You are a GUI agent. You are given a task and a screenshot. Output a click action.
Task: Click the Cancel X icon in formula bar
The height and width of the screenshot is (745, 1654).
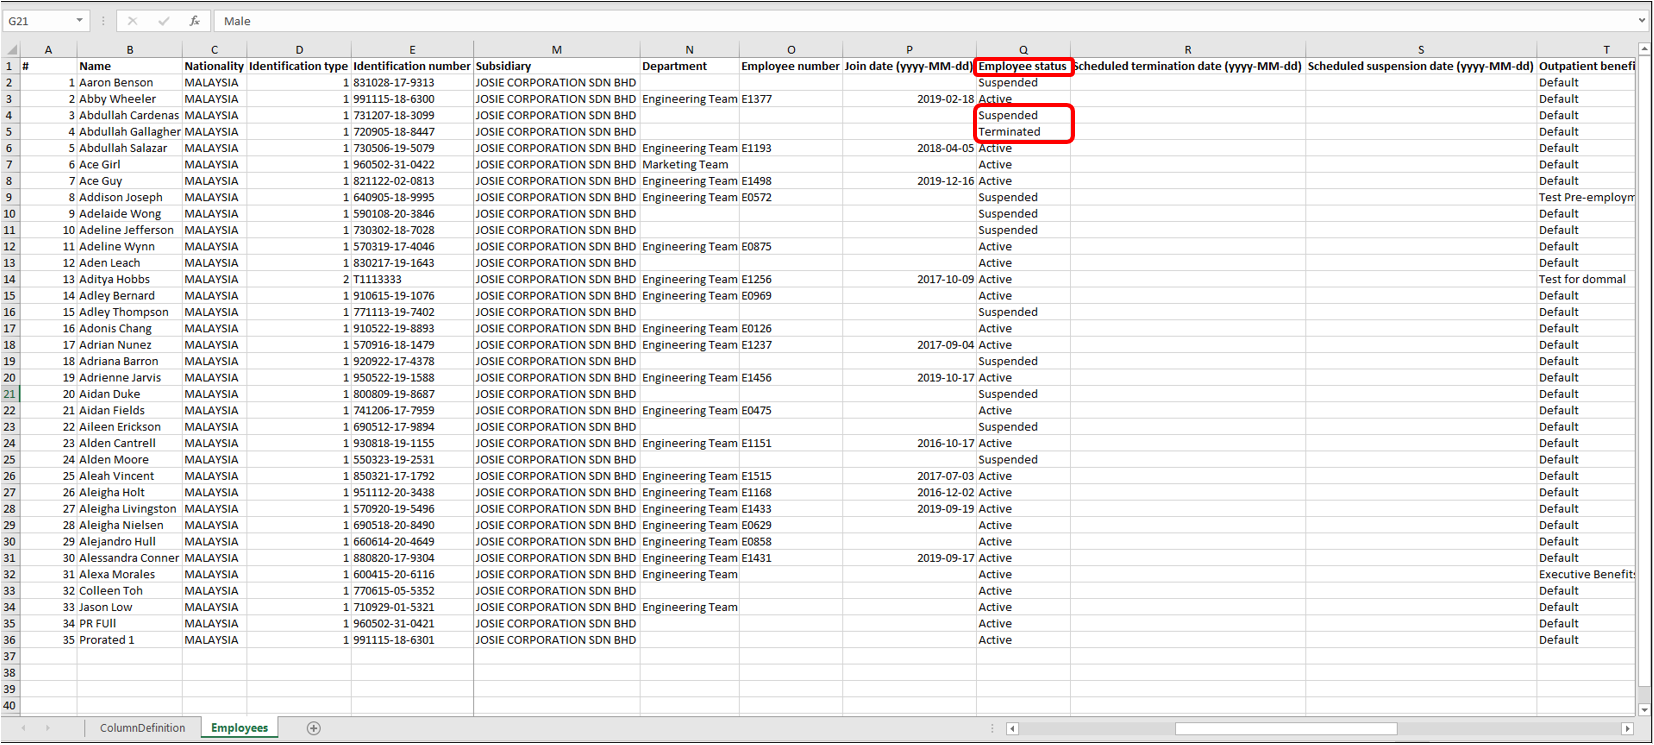point(133,21)
